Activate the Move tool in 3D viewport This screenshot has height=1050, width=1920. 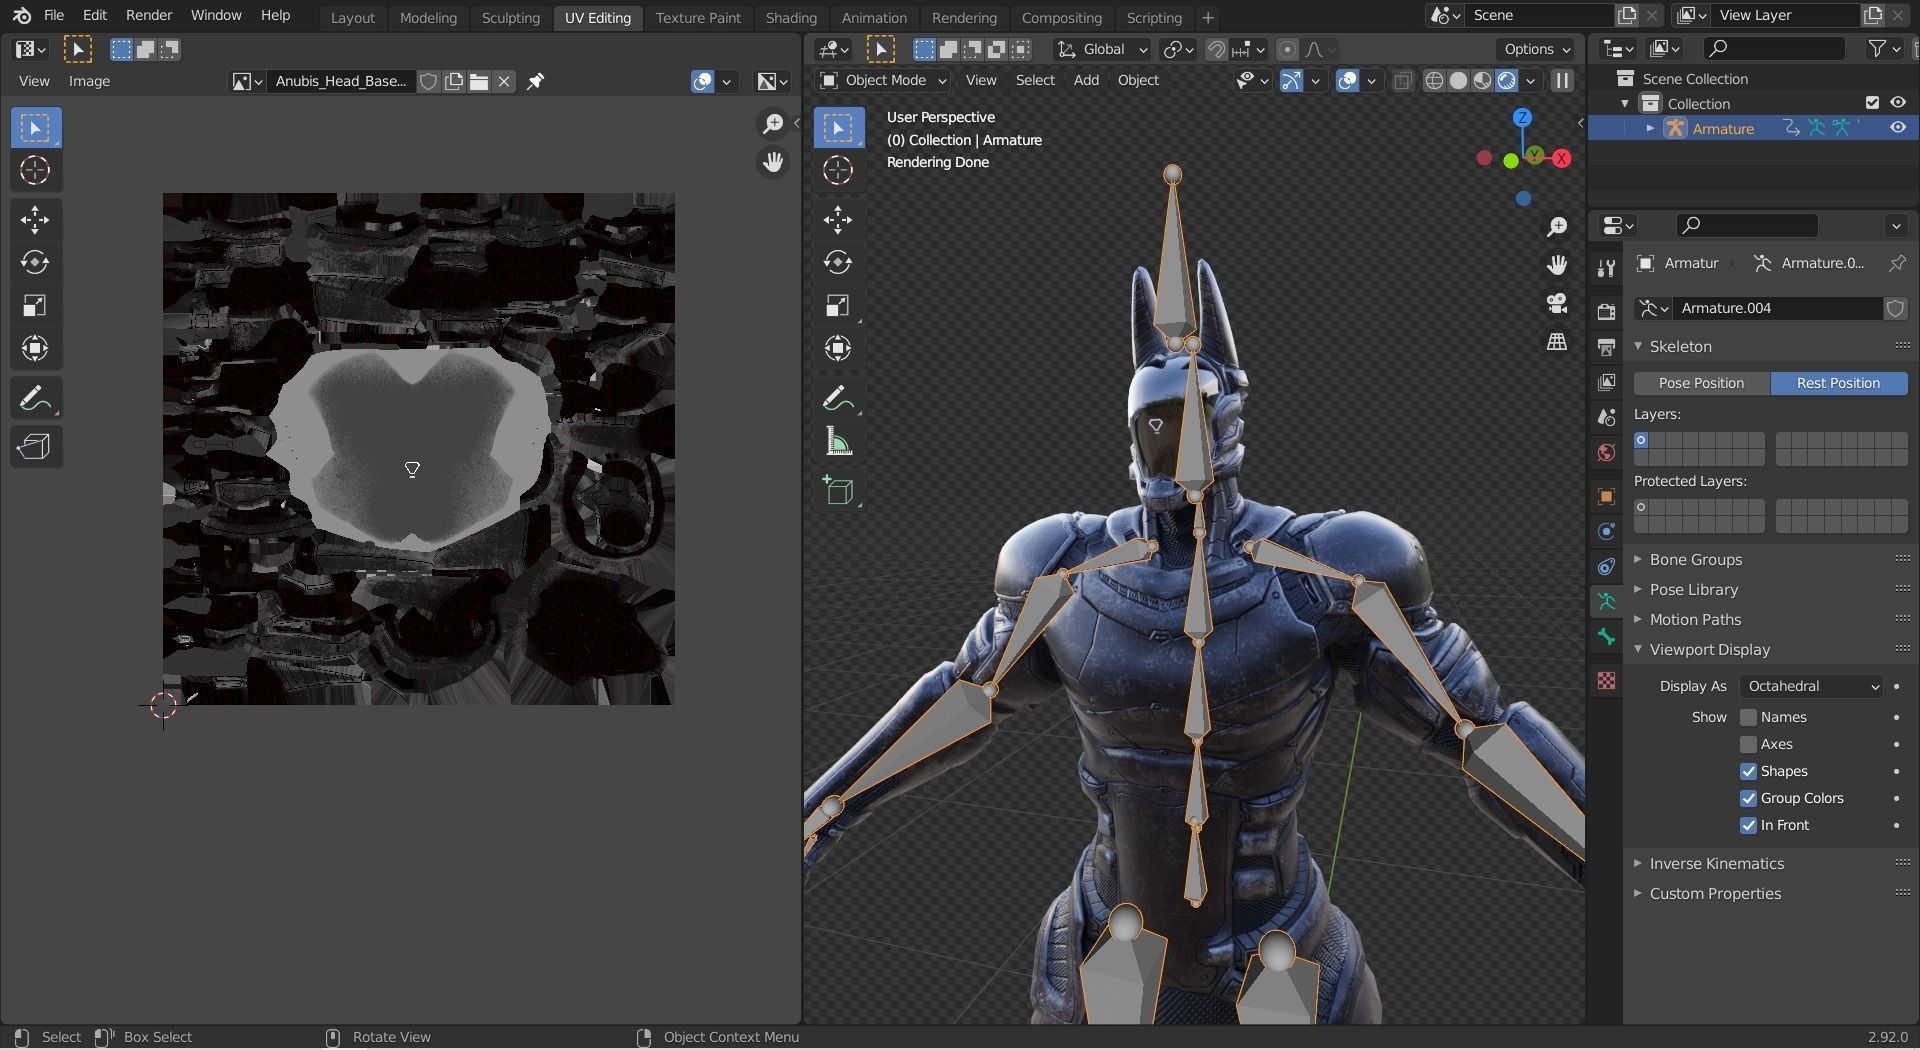point(838,219)
